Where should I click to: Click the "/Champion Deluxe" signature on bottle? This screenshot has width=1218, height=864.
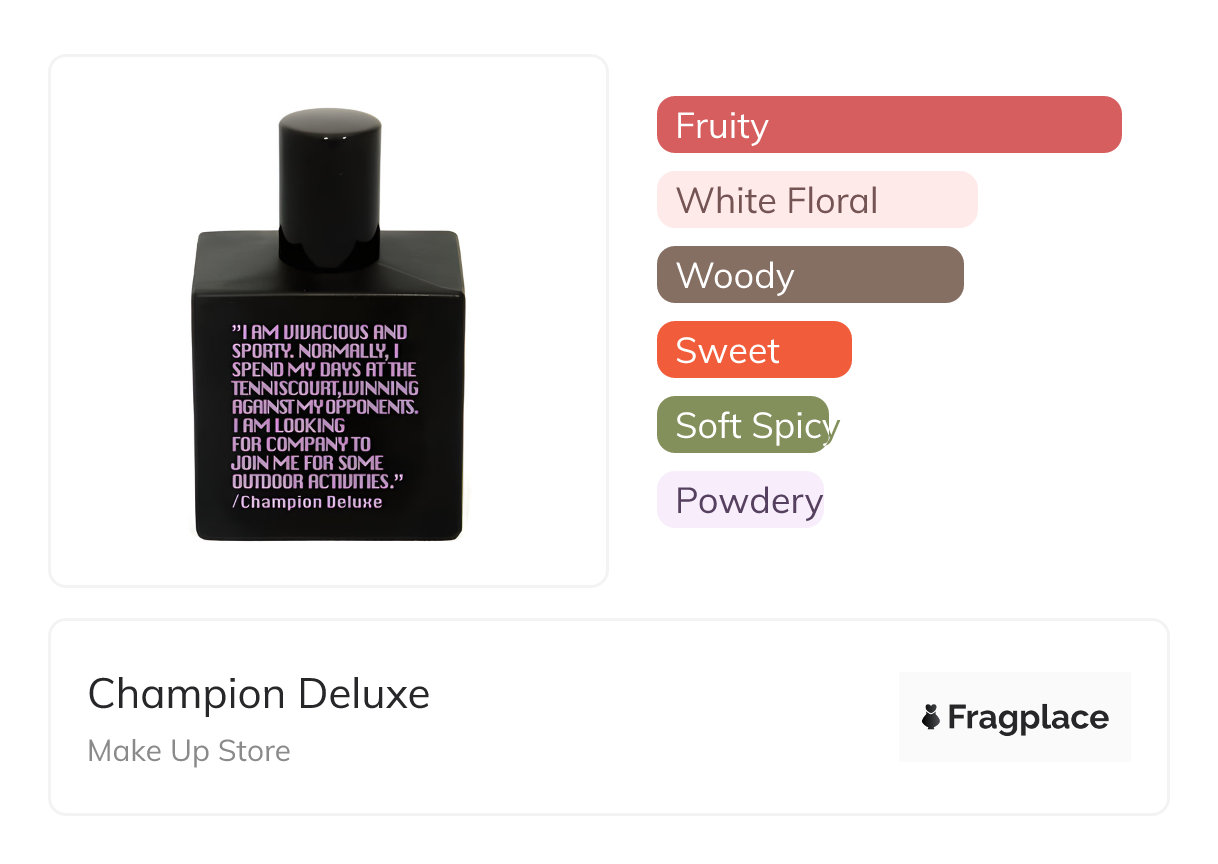307,502
